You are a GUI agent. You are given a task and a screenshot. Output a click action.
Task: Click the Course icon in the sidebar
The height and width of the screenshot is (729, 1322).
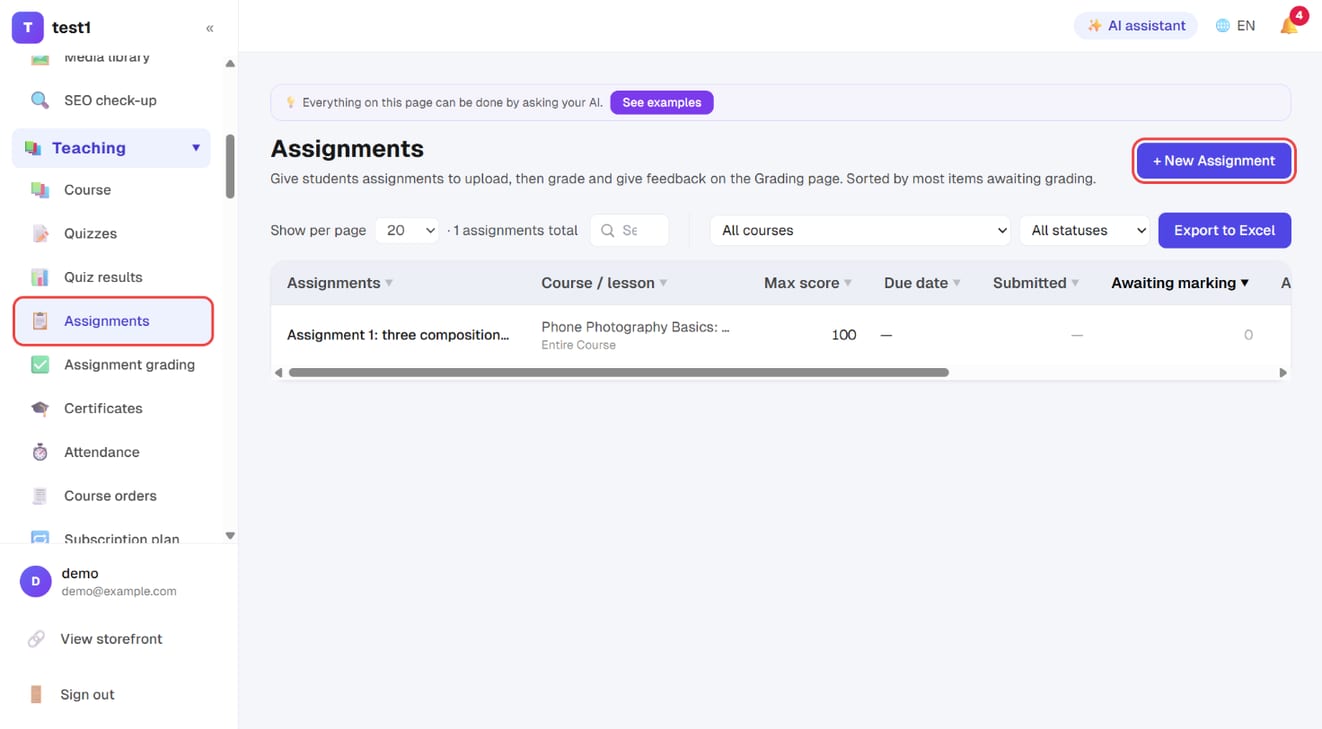[x=40, y=190]
